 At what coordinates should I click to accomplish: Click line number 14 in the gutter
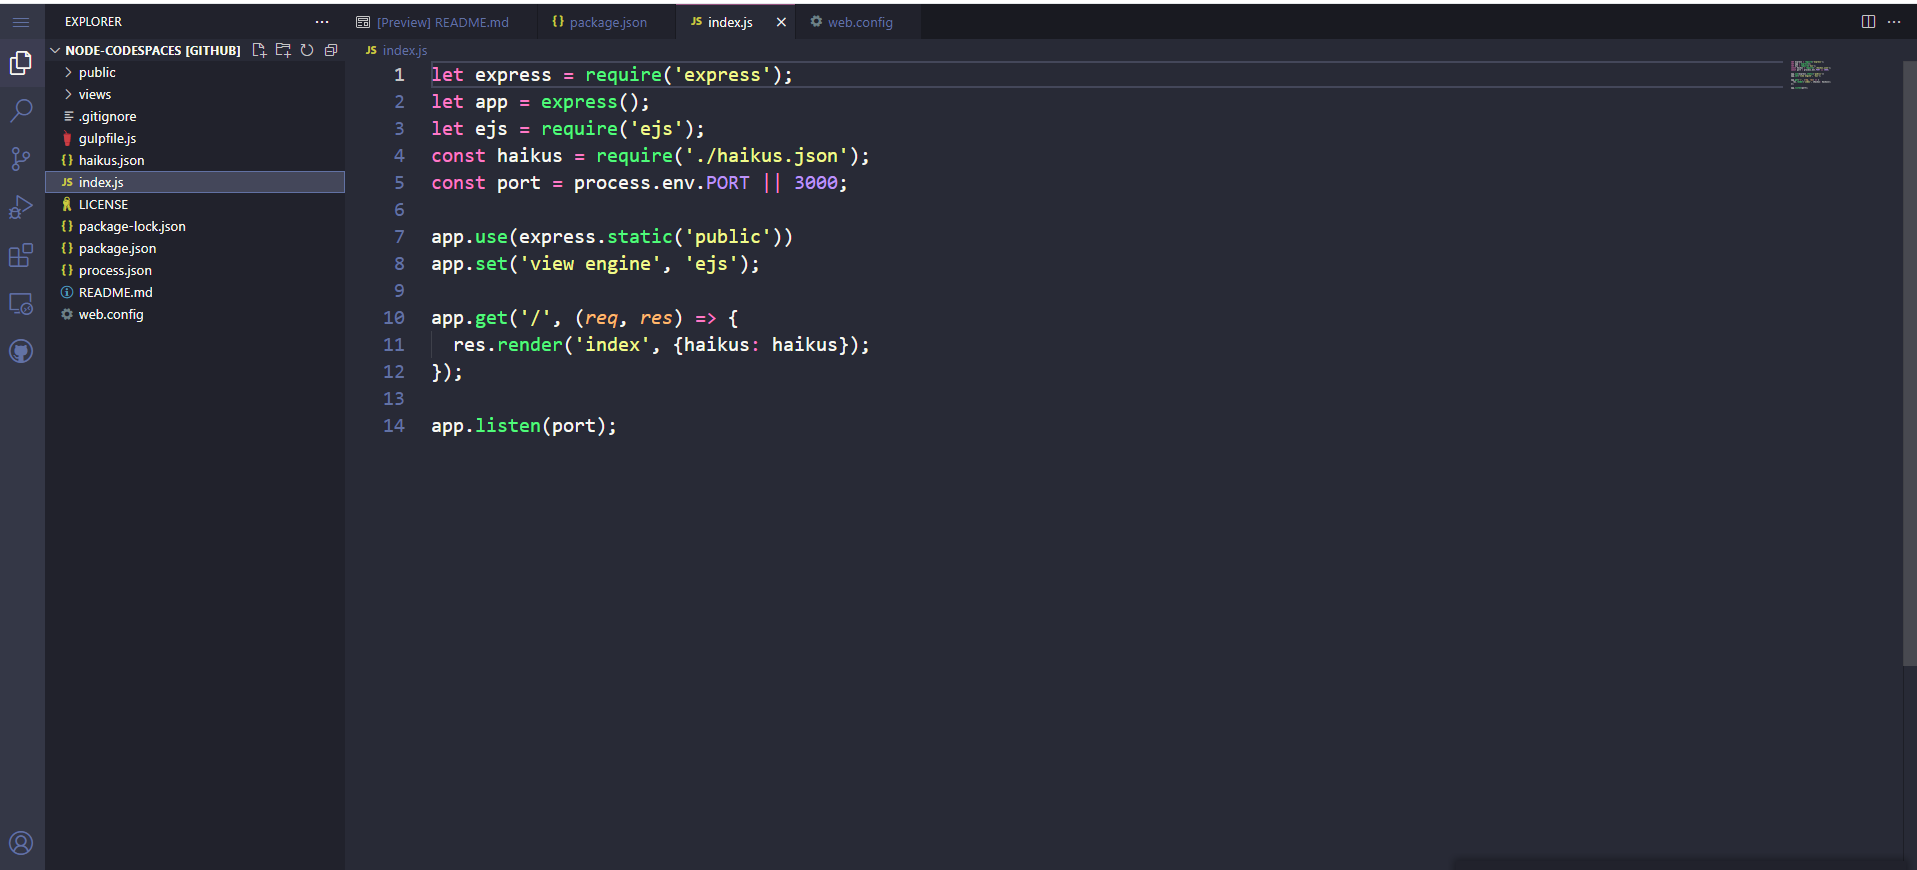click(394, 426)
